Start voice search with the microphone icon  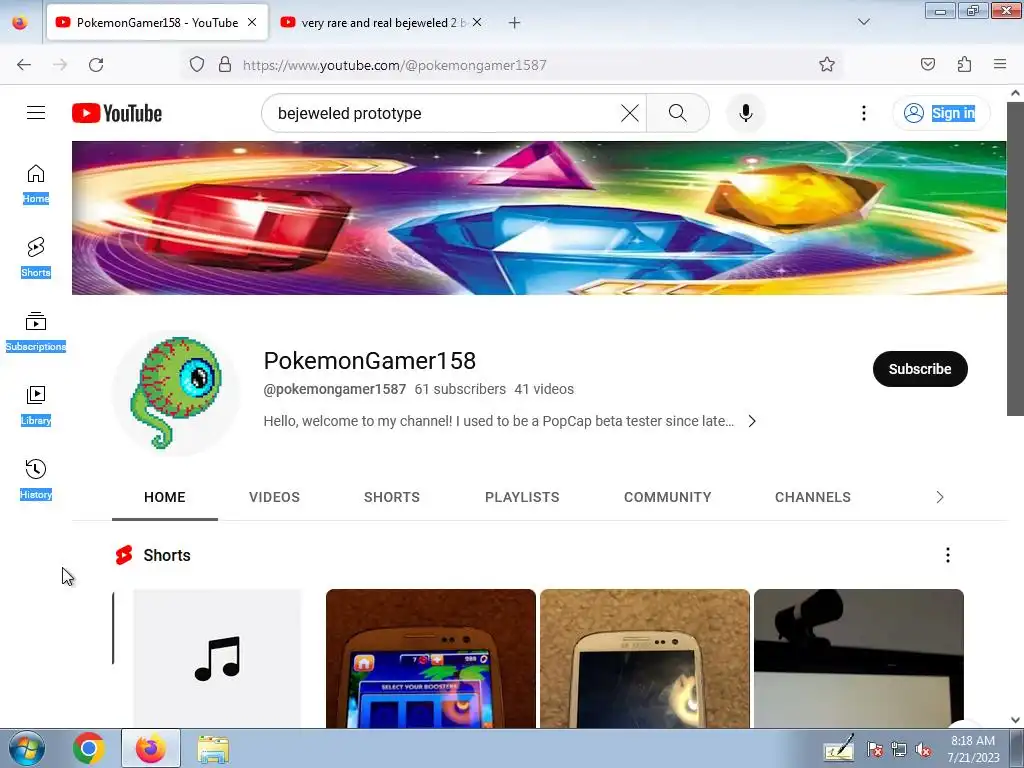pyautogui.click(x=746, y=113)
